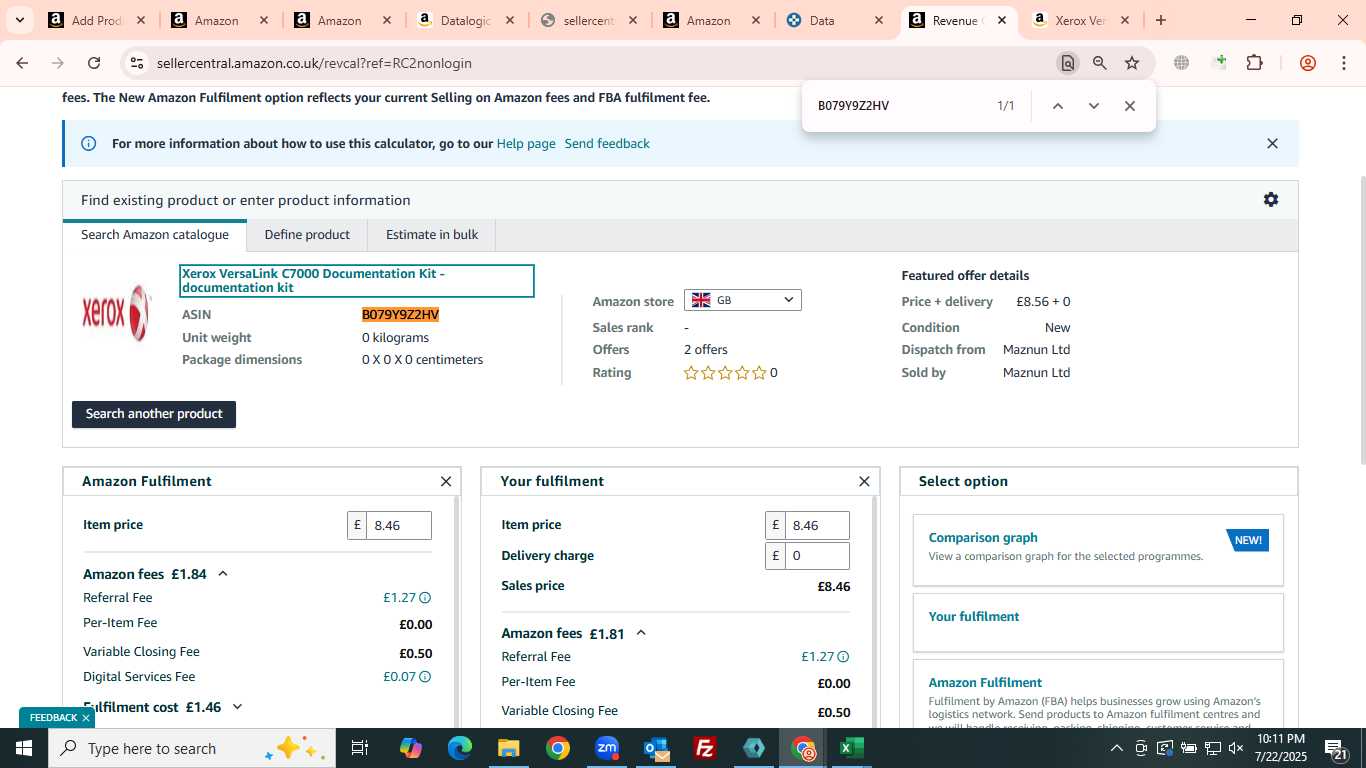The height and width of the screenshot is (768, 1366).
Task: Click Search another product button
Action: (154, 414)
